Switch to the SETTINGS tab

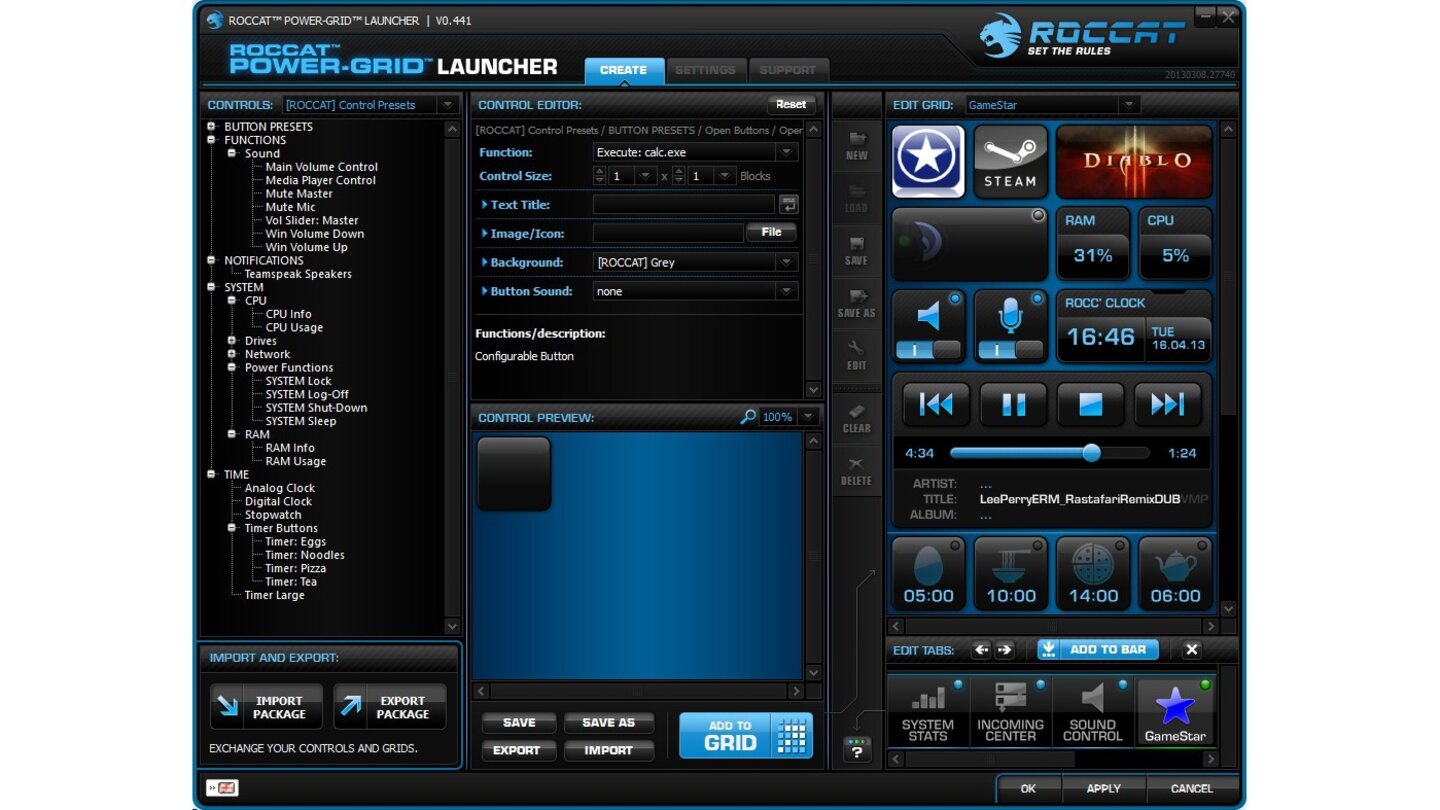(x=705, y=70)
